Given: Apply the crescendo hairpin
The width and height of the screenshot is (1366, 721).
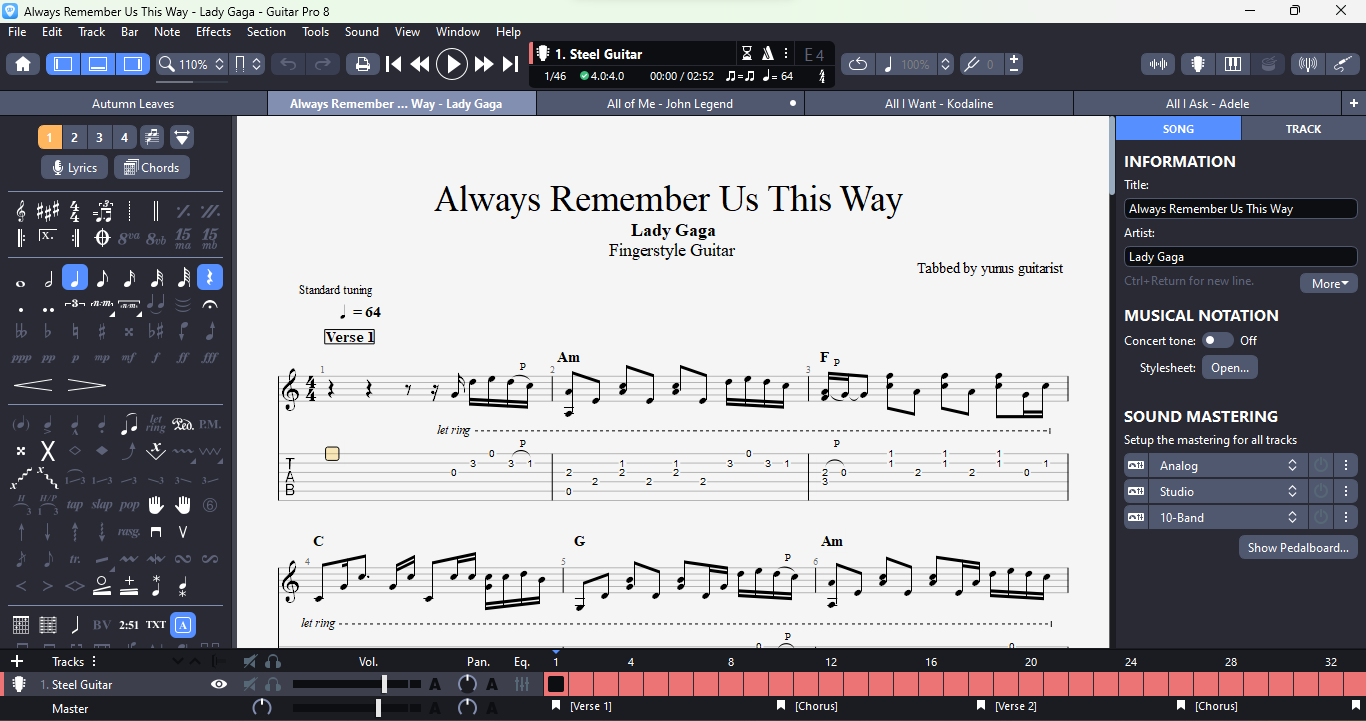Looking at the screenshot, I should pos(33,385).
